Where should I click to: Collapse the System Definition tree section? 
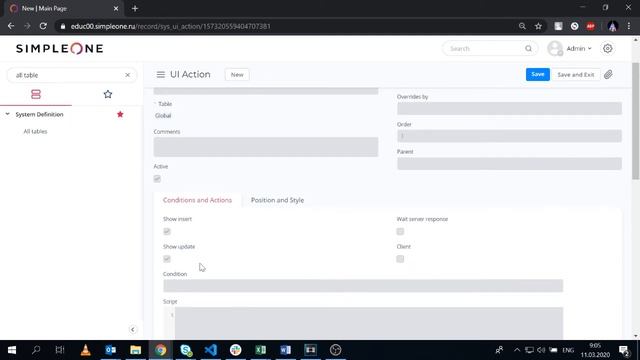point(7,114)
